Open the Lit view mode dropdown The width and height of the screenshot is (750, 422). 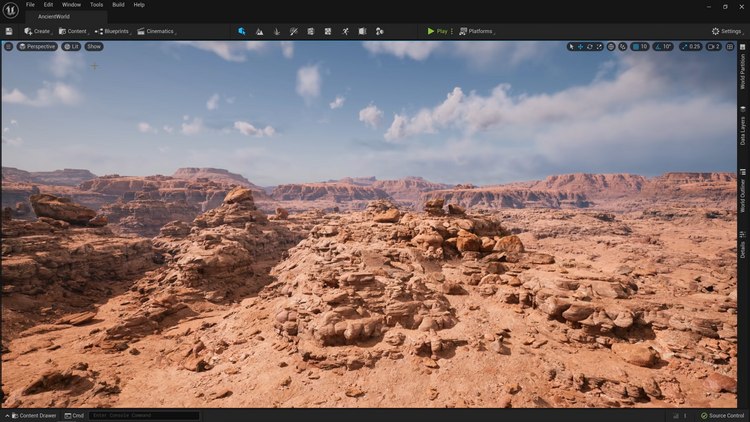point(72,46)
